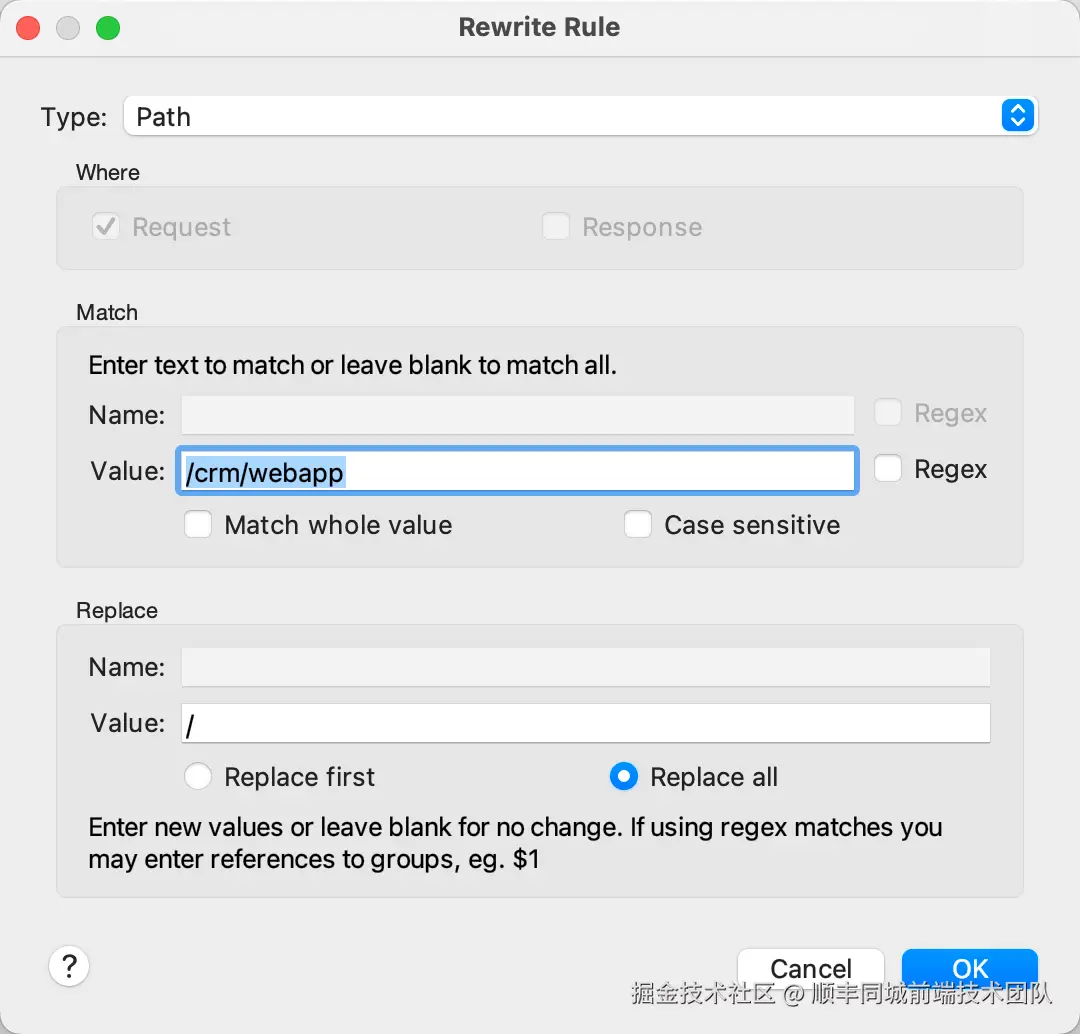Click the Type dropdown blue arrow stepper
1080x1034 pixels.
tap(1016, 116)
